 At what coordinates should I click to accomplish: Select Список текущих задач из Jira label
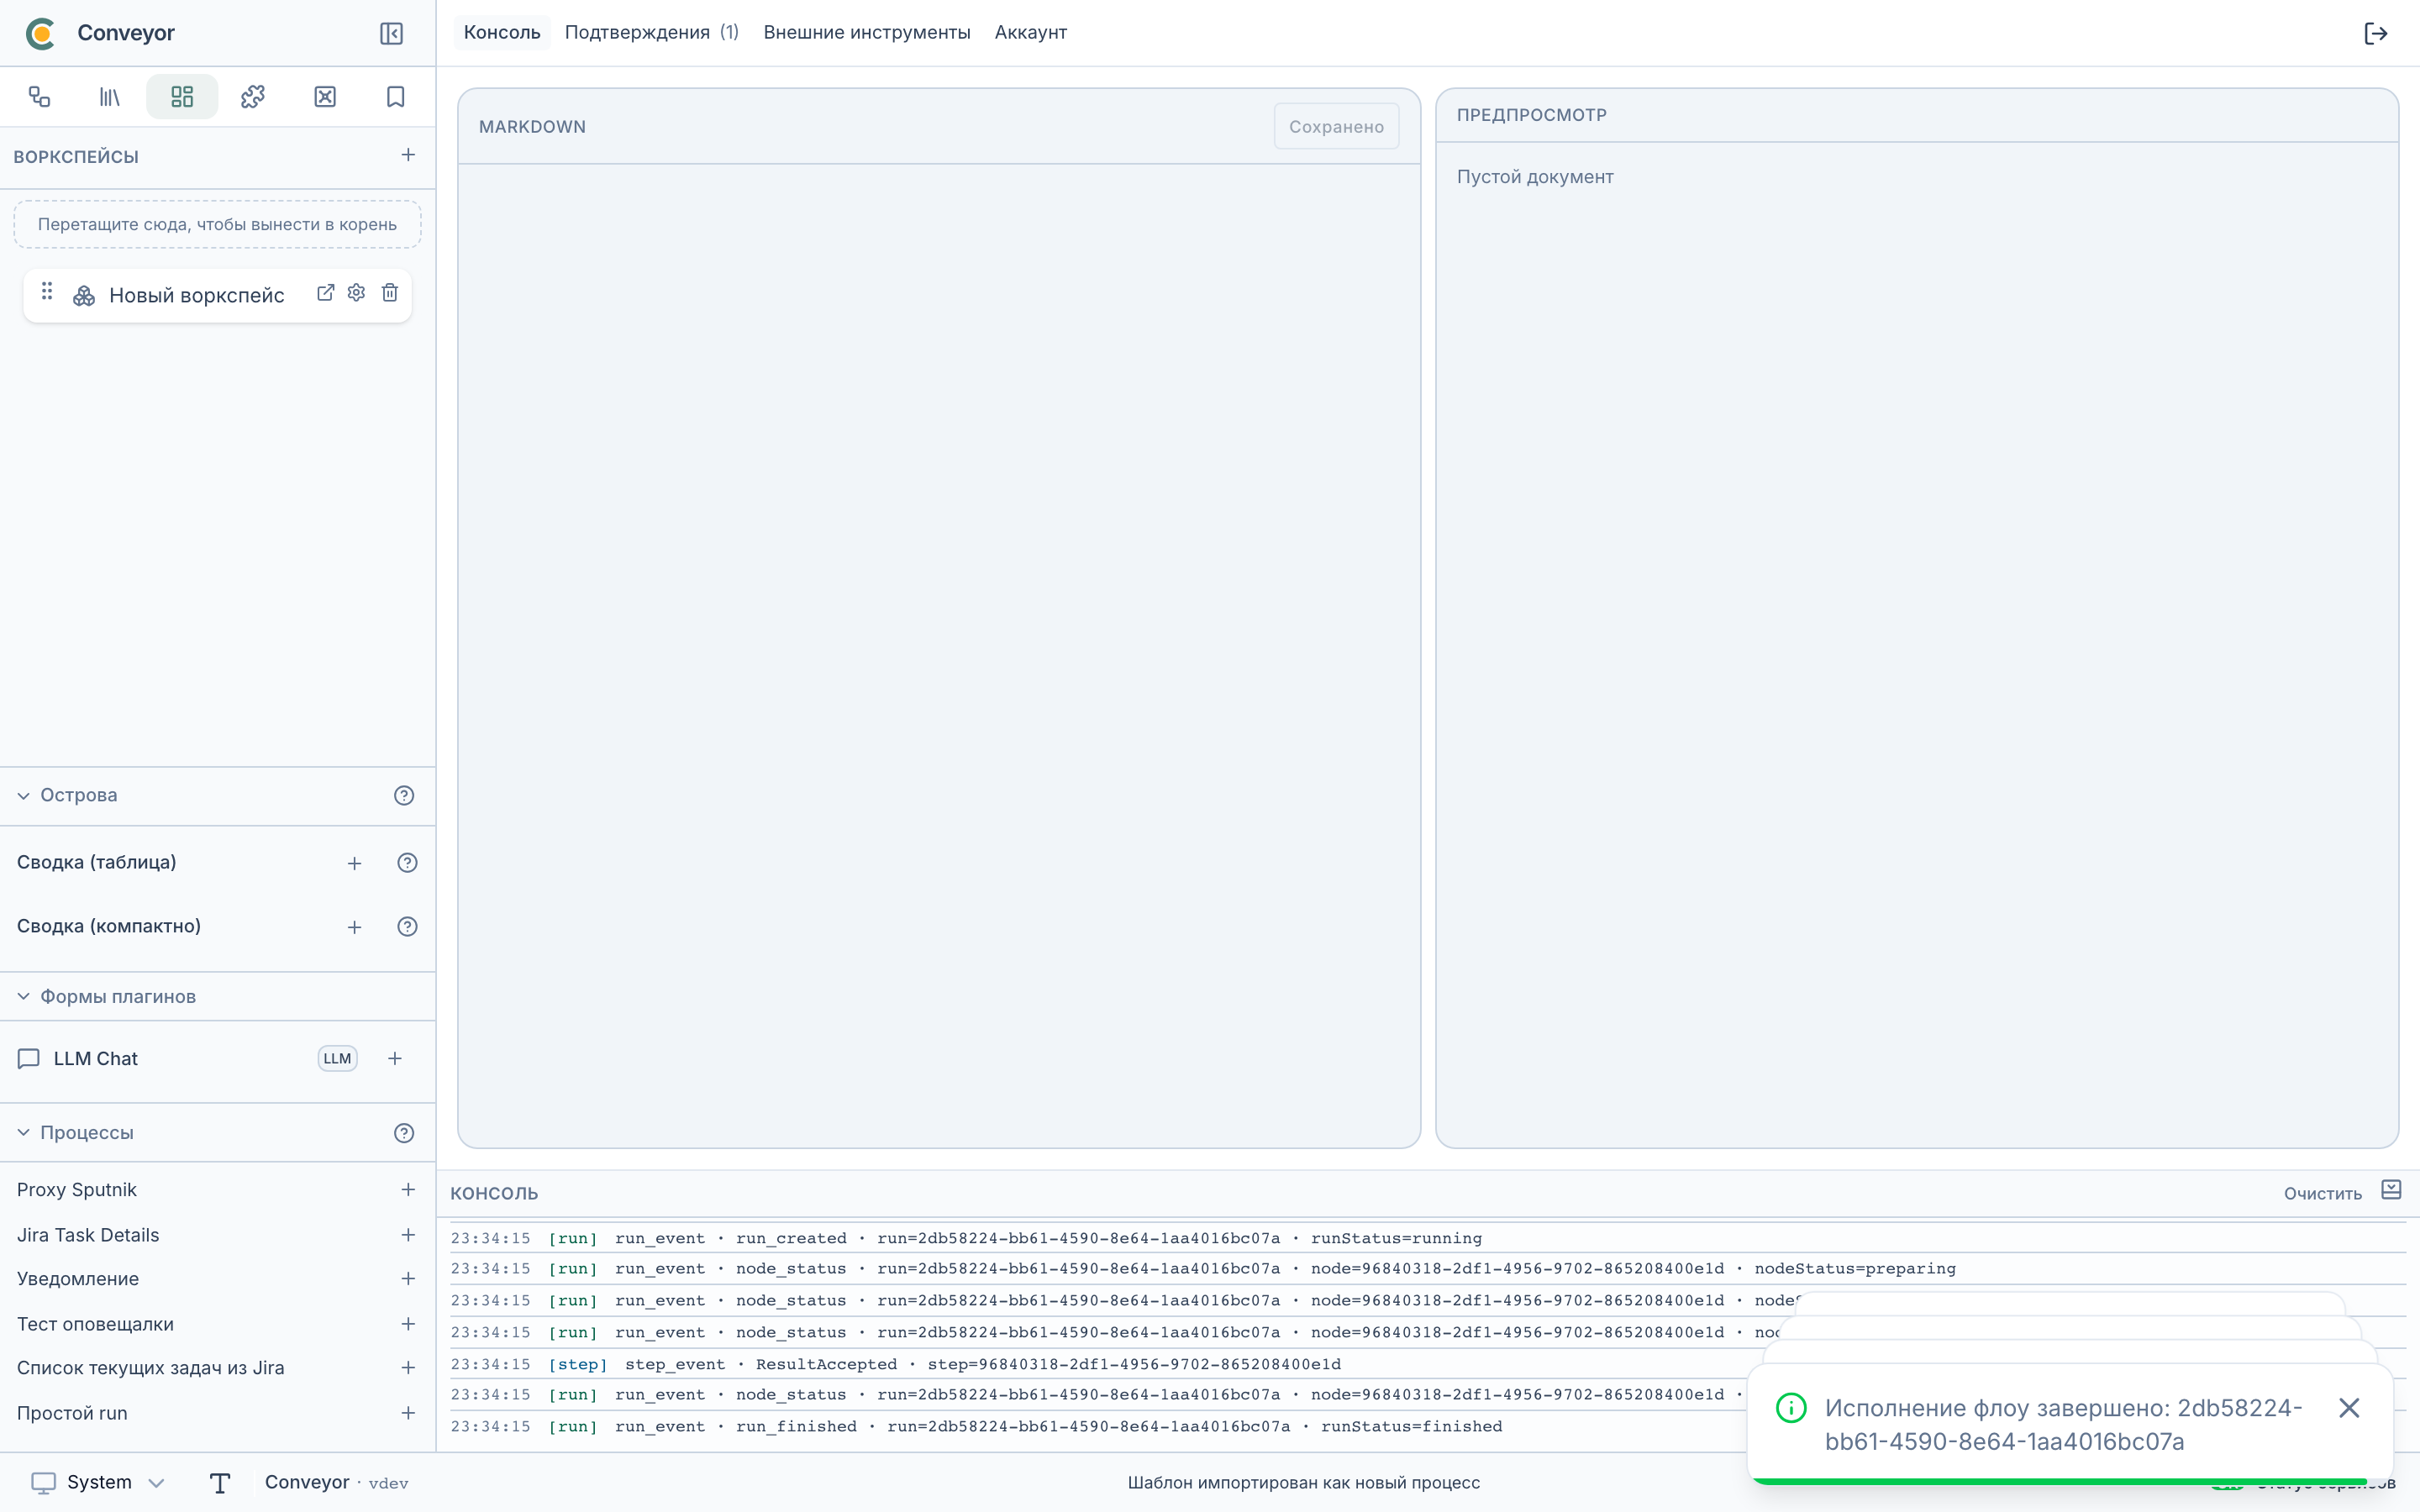(151, 1368)
